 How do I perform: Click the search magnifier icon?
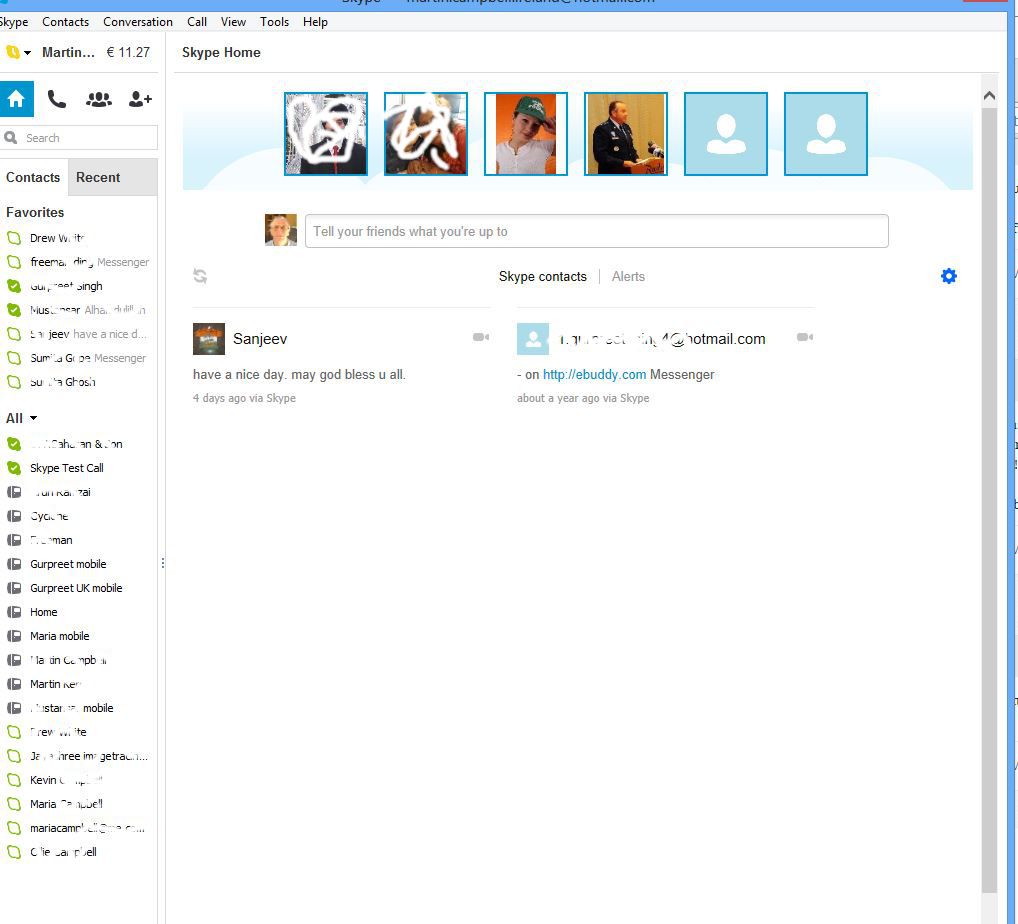click(11, 138)
